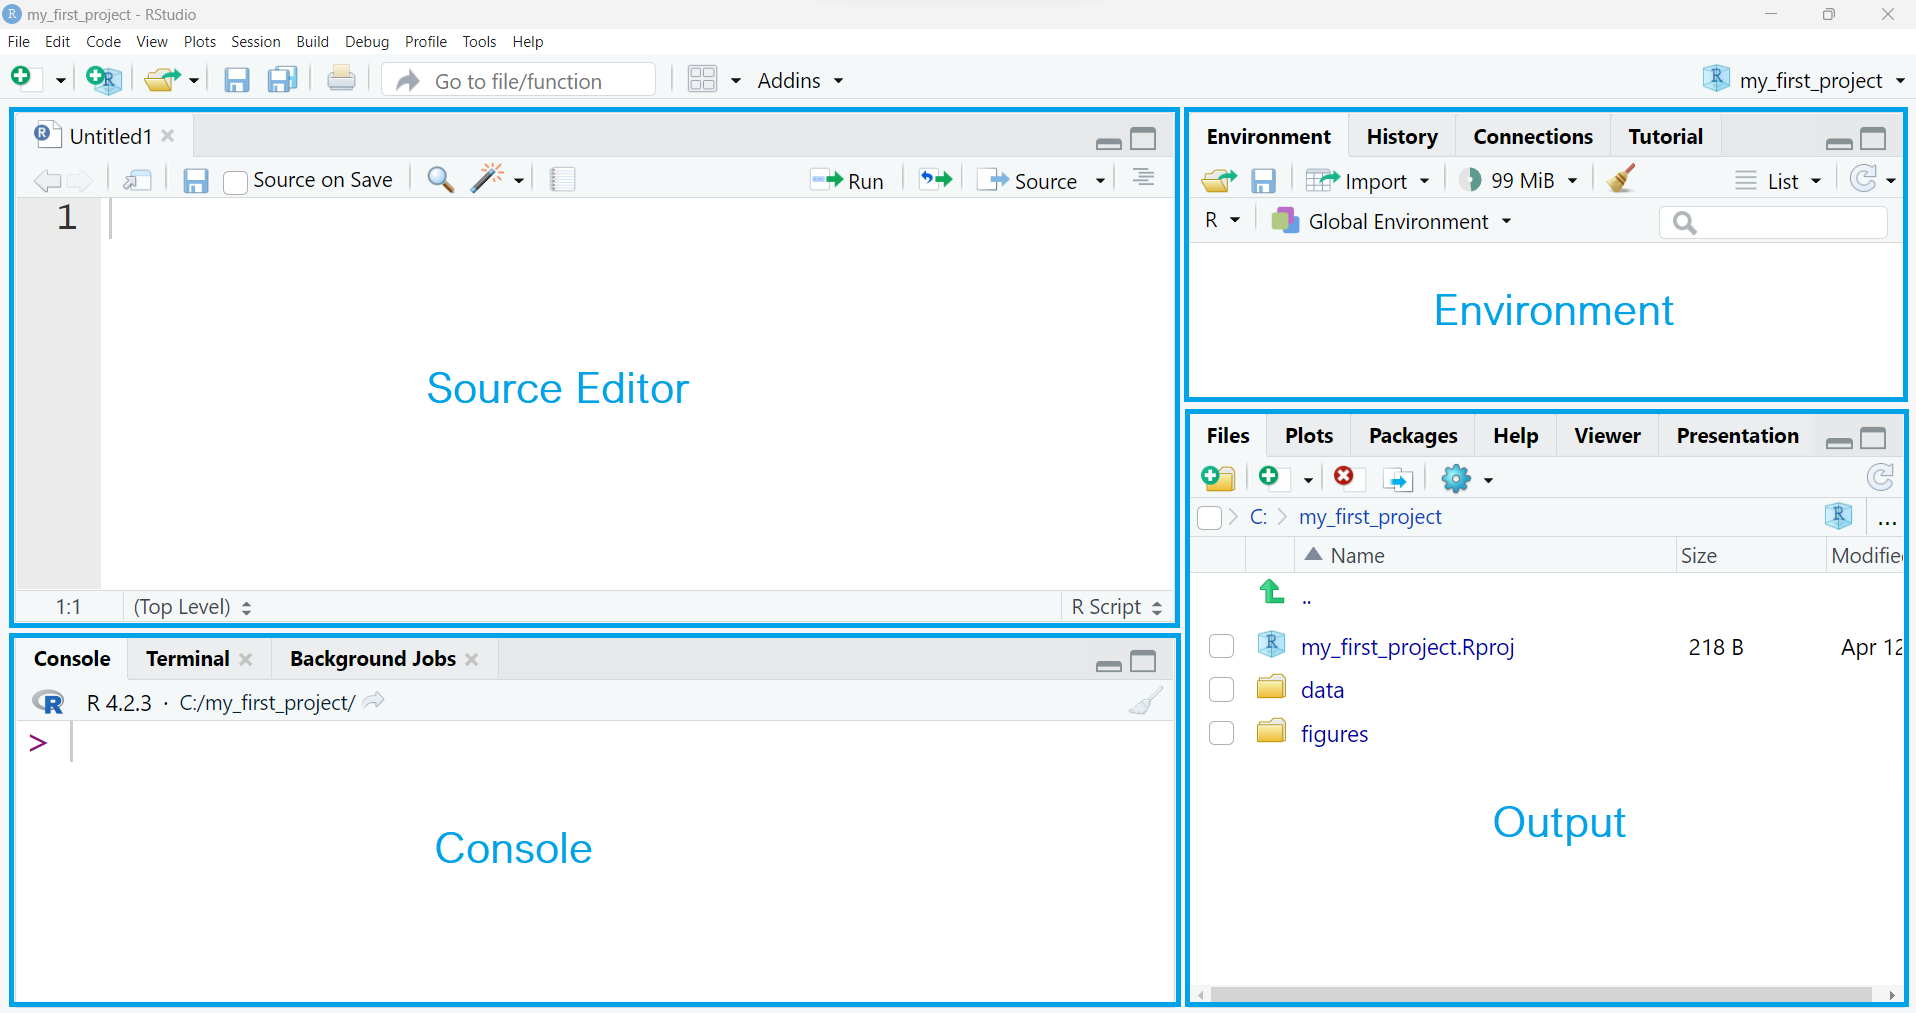Tick the select-all checkbox in the Files path bar
This screenshot has height=1013, width=1916.
1209,517
